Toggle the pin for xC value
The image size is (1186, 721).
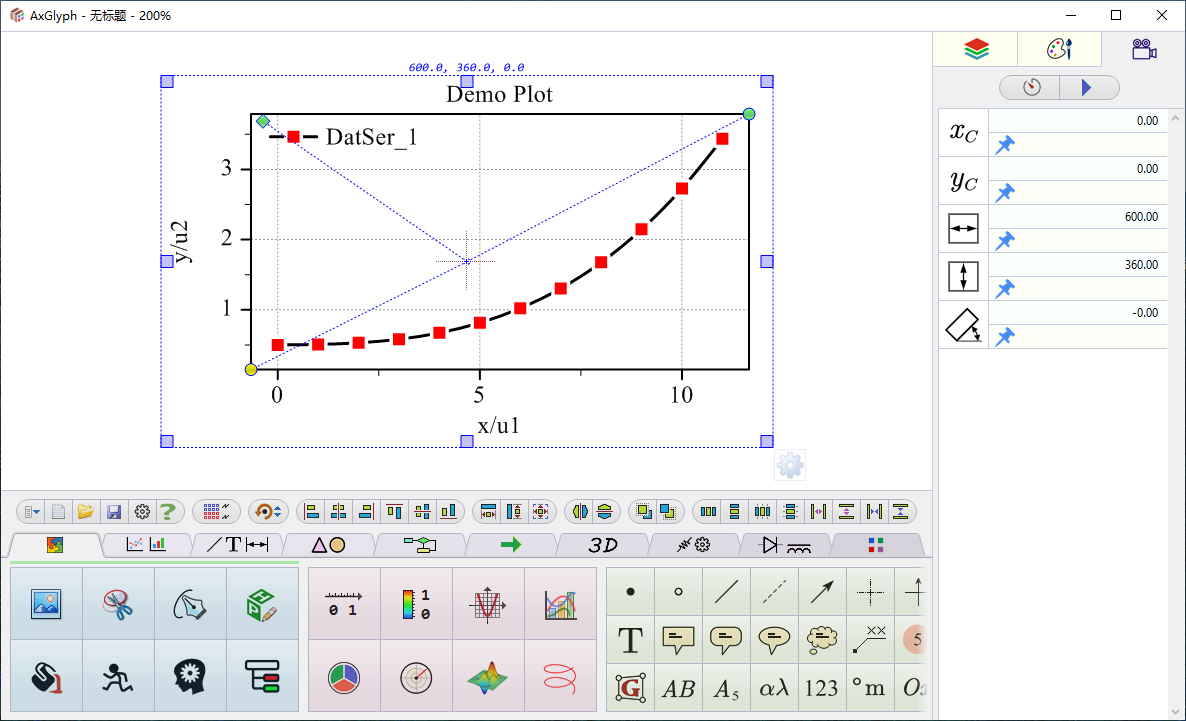pos(1005,146)
